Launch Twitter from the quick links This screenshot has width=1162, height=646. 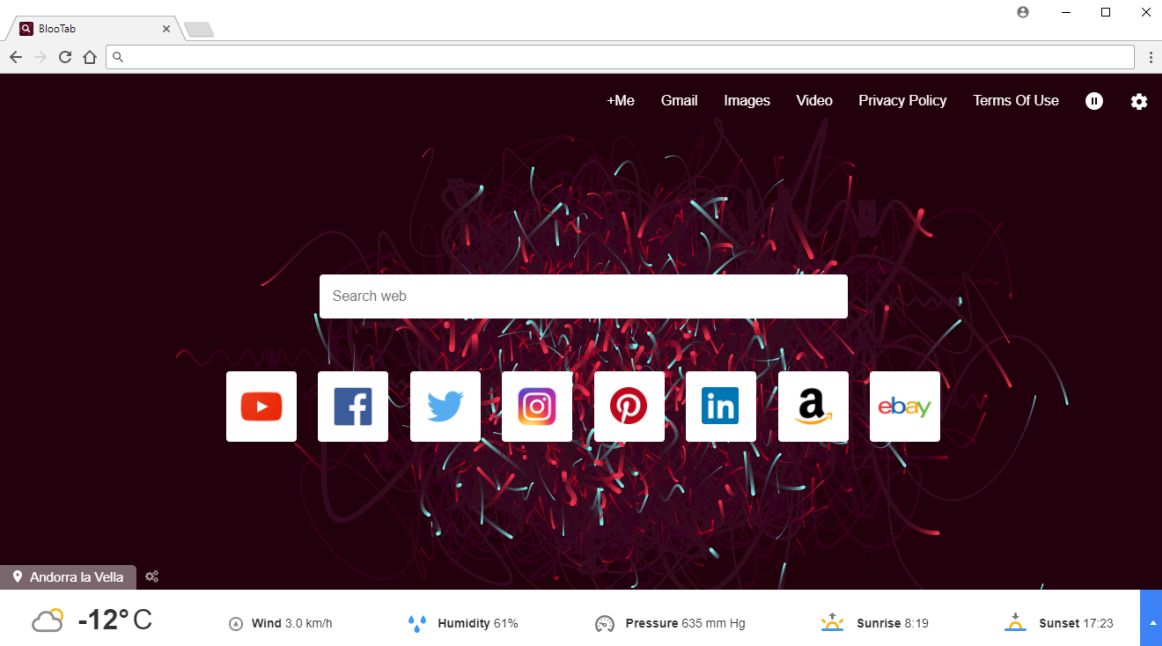[445, 406]
